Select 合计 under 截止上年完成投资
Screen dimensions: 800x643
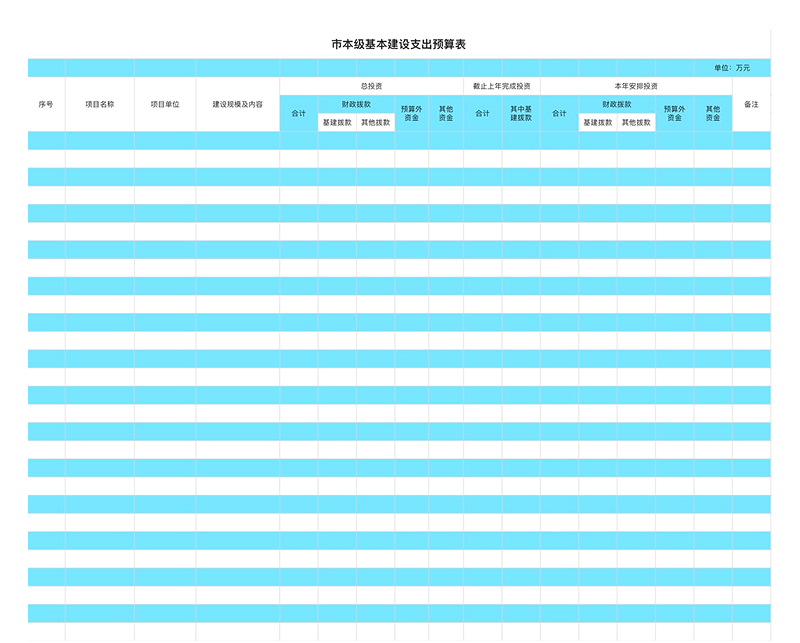pyautogui.click(x=483, y=113)
